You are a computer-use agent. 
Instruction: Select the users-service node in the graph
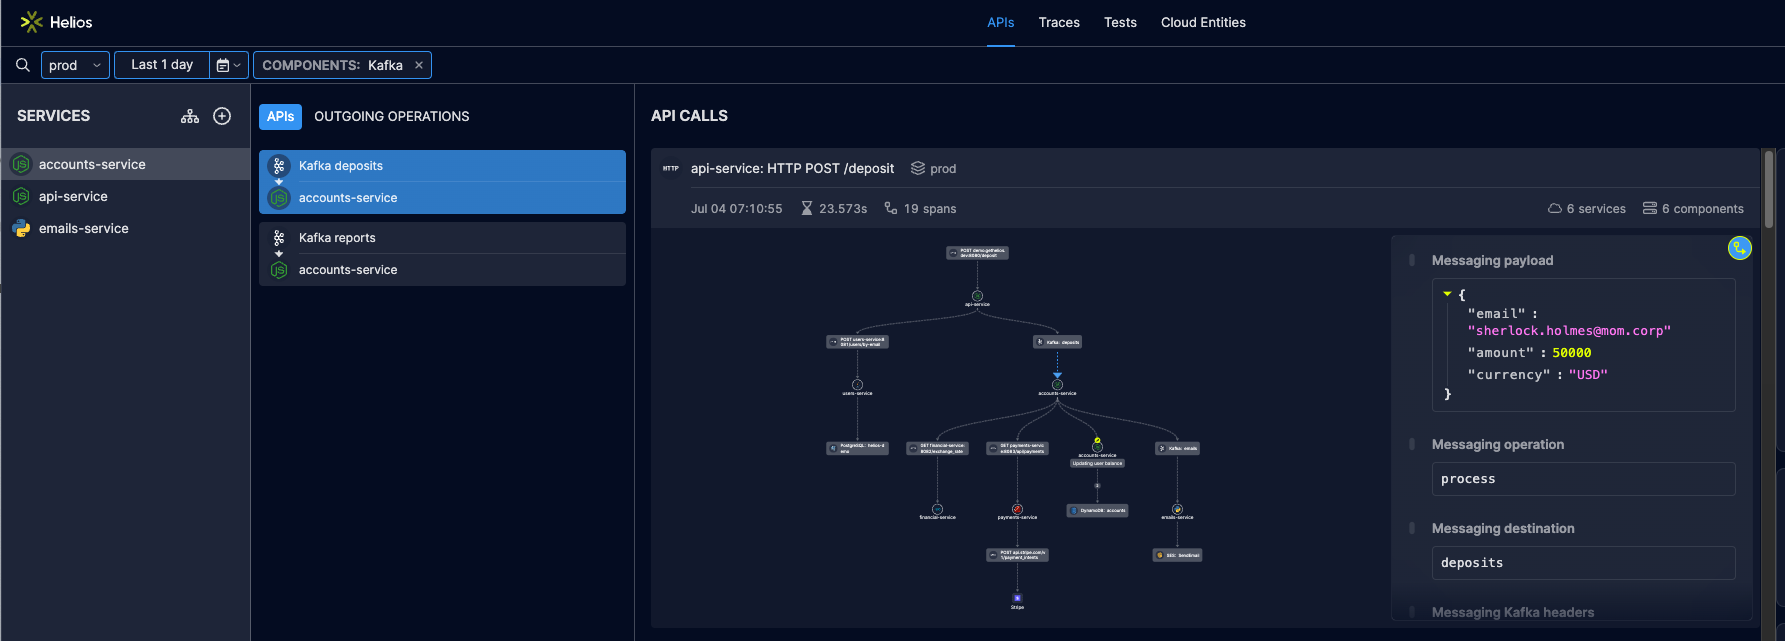point(857,384)
